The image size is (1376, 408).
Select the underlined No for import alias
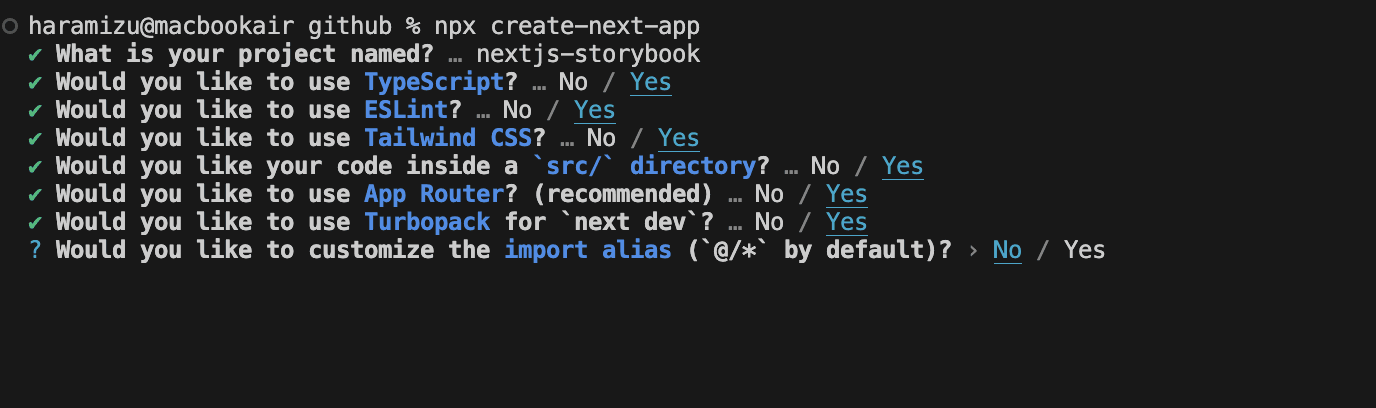point(1007,250)
